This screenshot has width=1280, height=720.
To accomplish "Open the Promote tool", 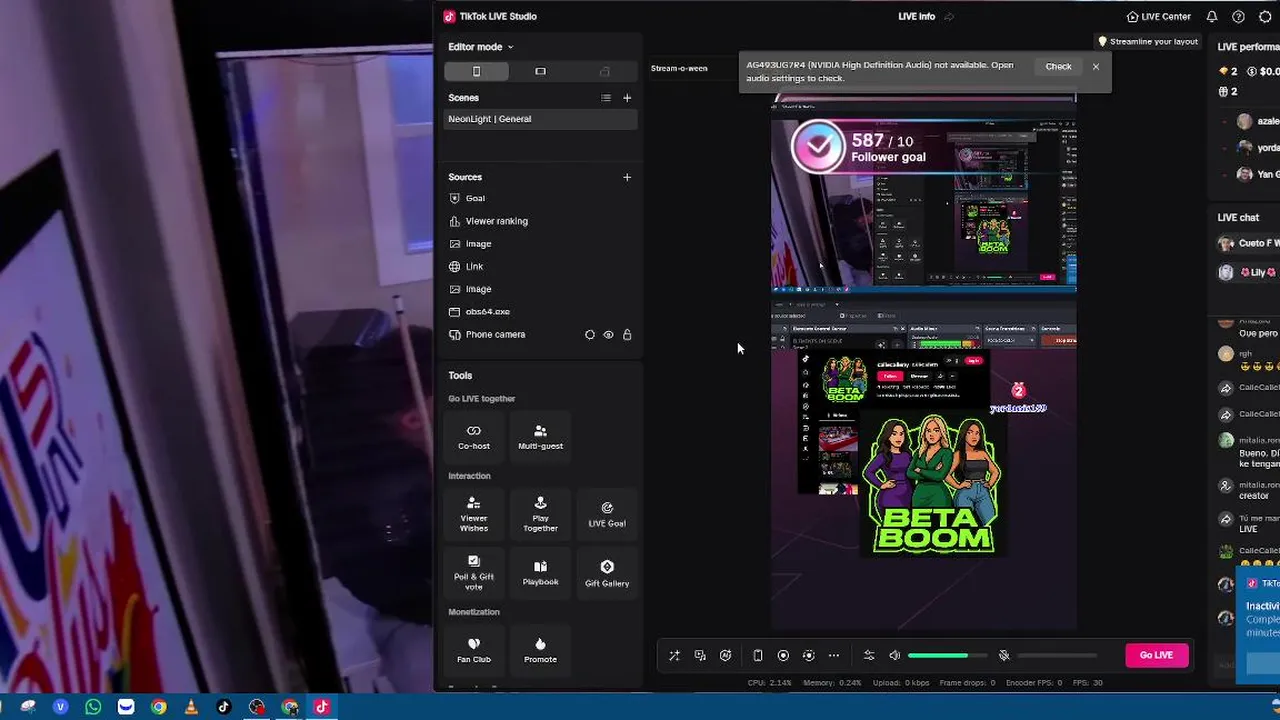I will click(540, 649).
